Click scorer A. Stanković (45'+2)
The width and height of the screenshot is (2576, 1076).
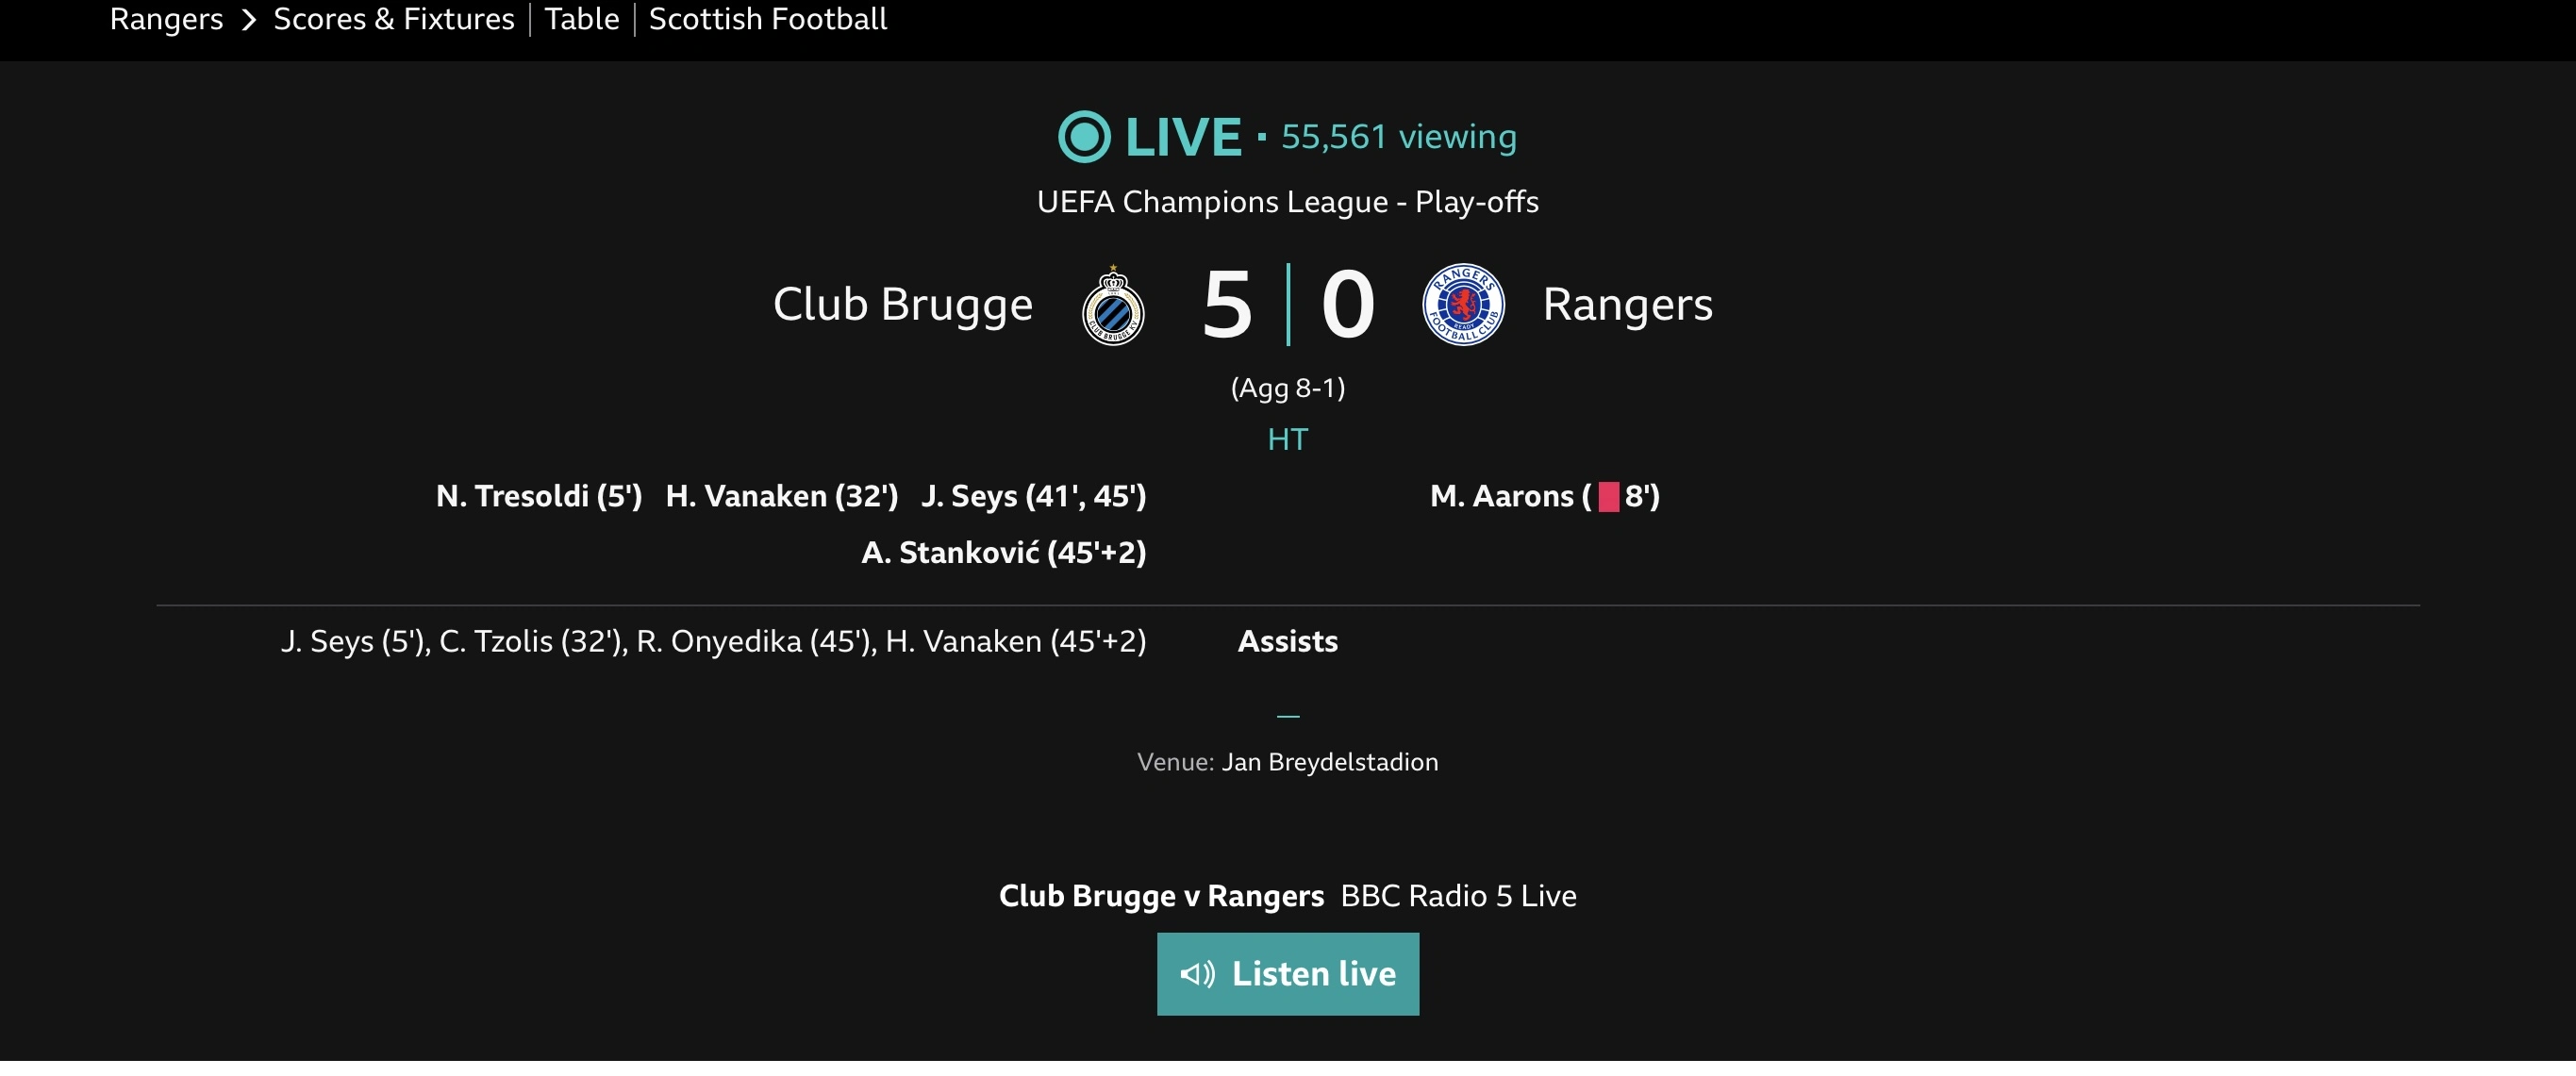pos(1003,553)
